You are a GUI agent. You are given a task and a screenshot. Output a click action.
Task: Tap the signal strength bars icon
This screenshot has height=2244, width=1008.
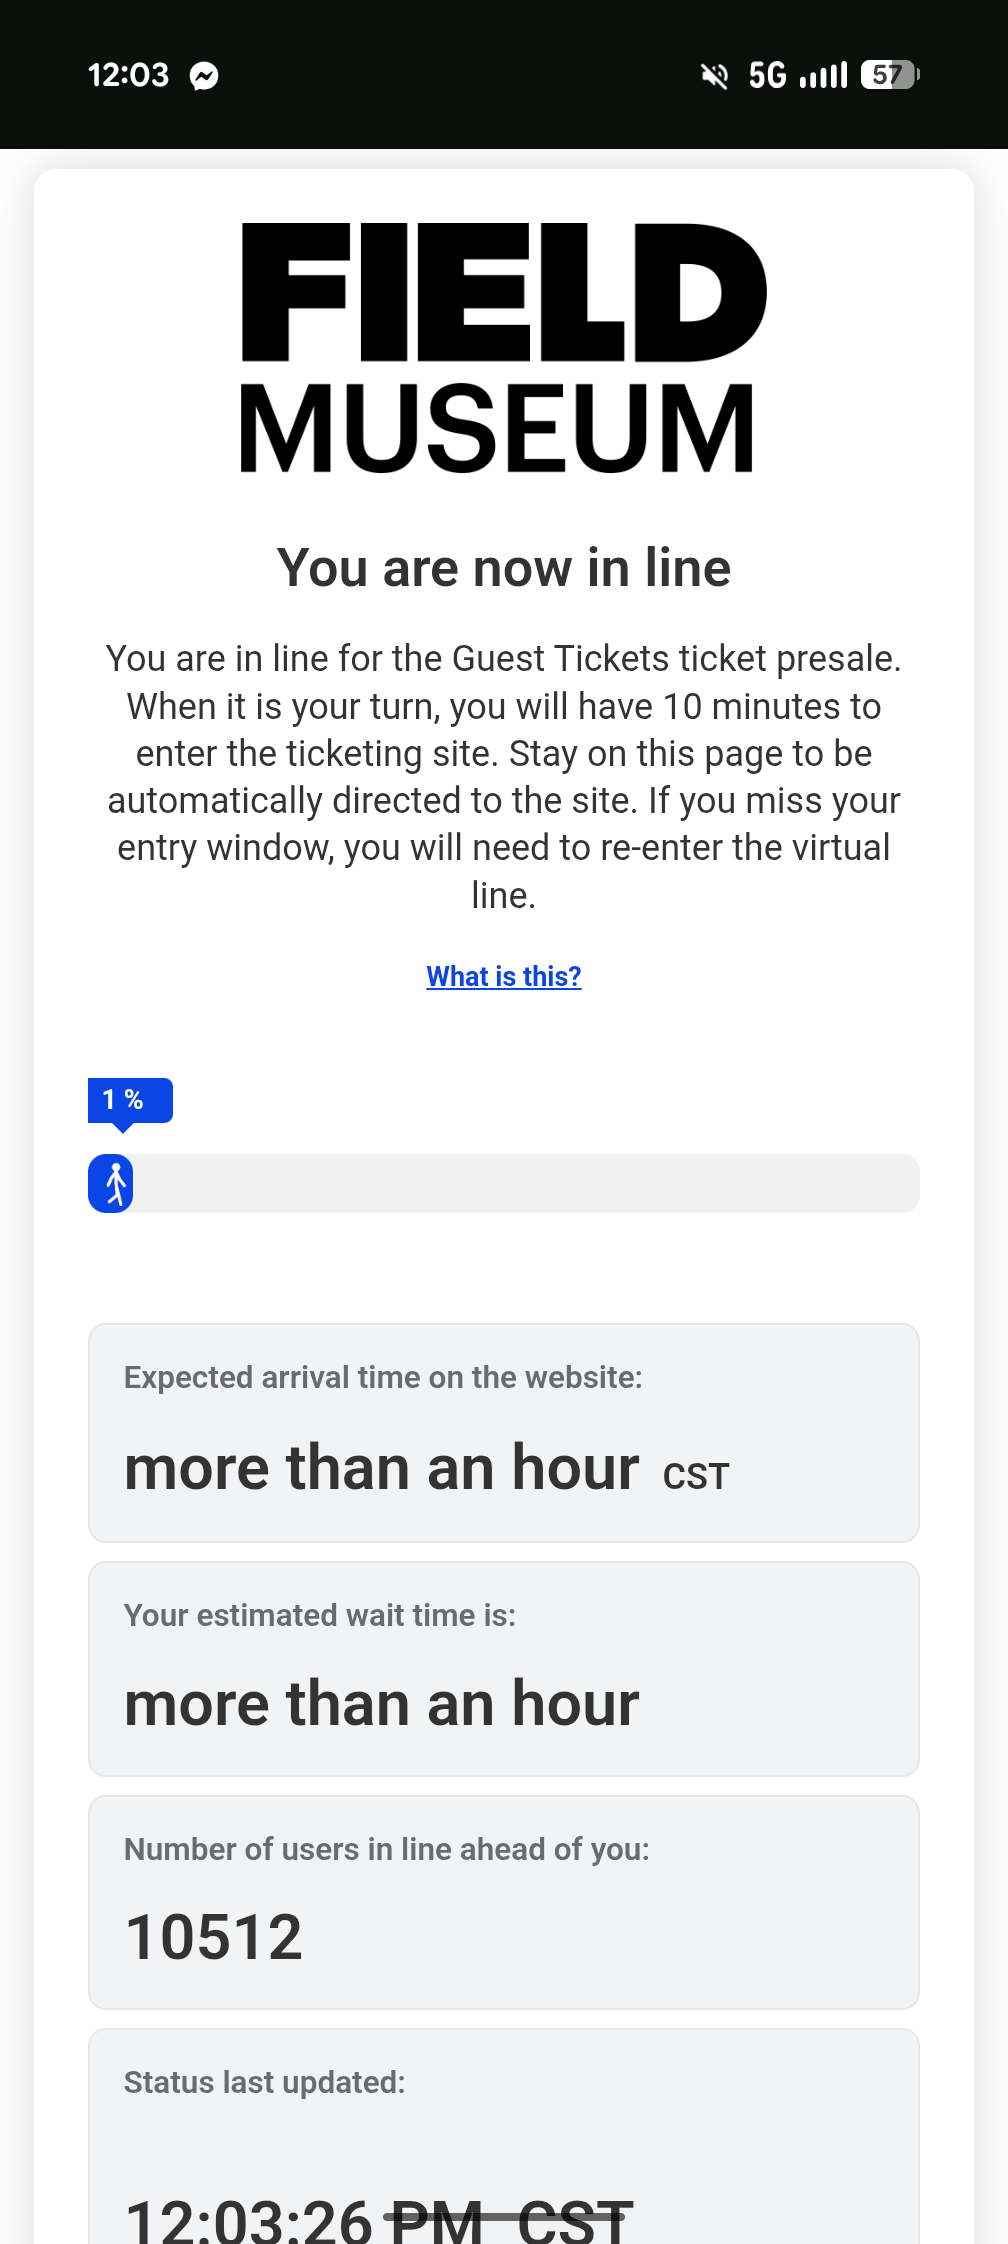click(x=824, y=75)
